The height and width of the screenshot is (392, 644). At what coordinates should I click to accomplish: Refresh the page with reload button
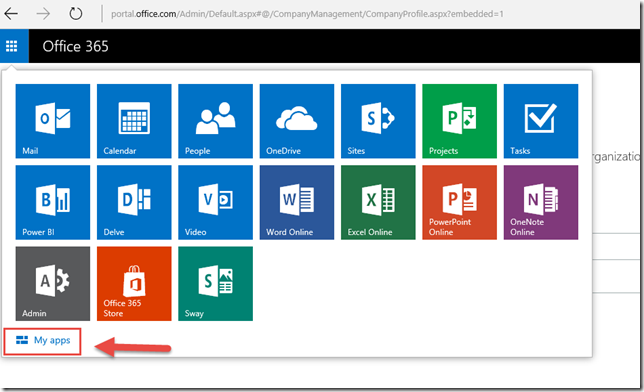[x=76, y=14]
